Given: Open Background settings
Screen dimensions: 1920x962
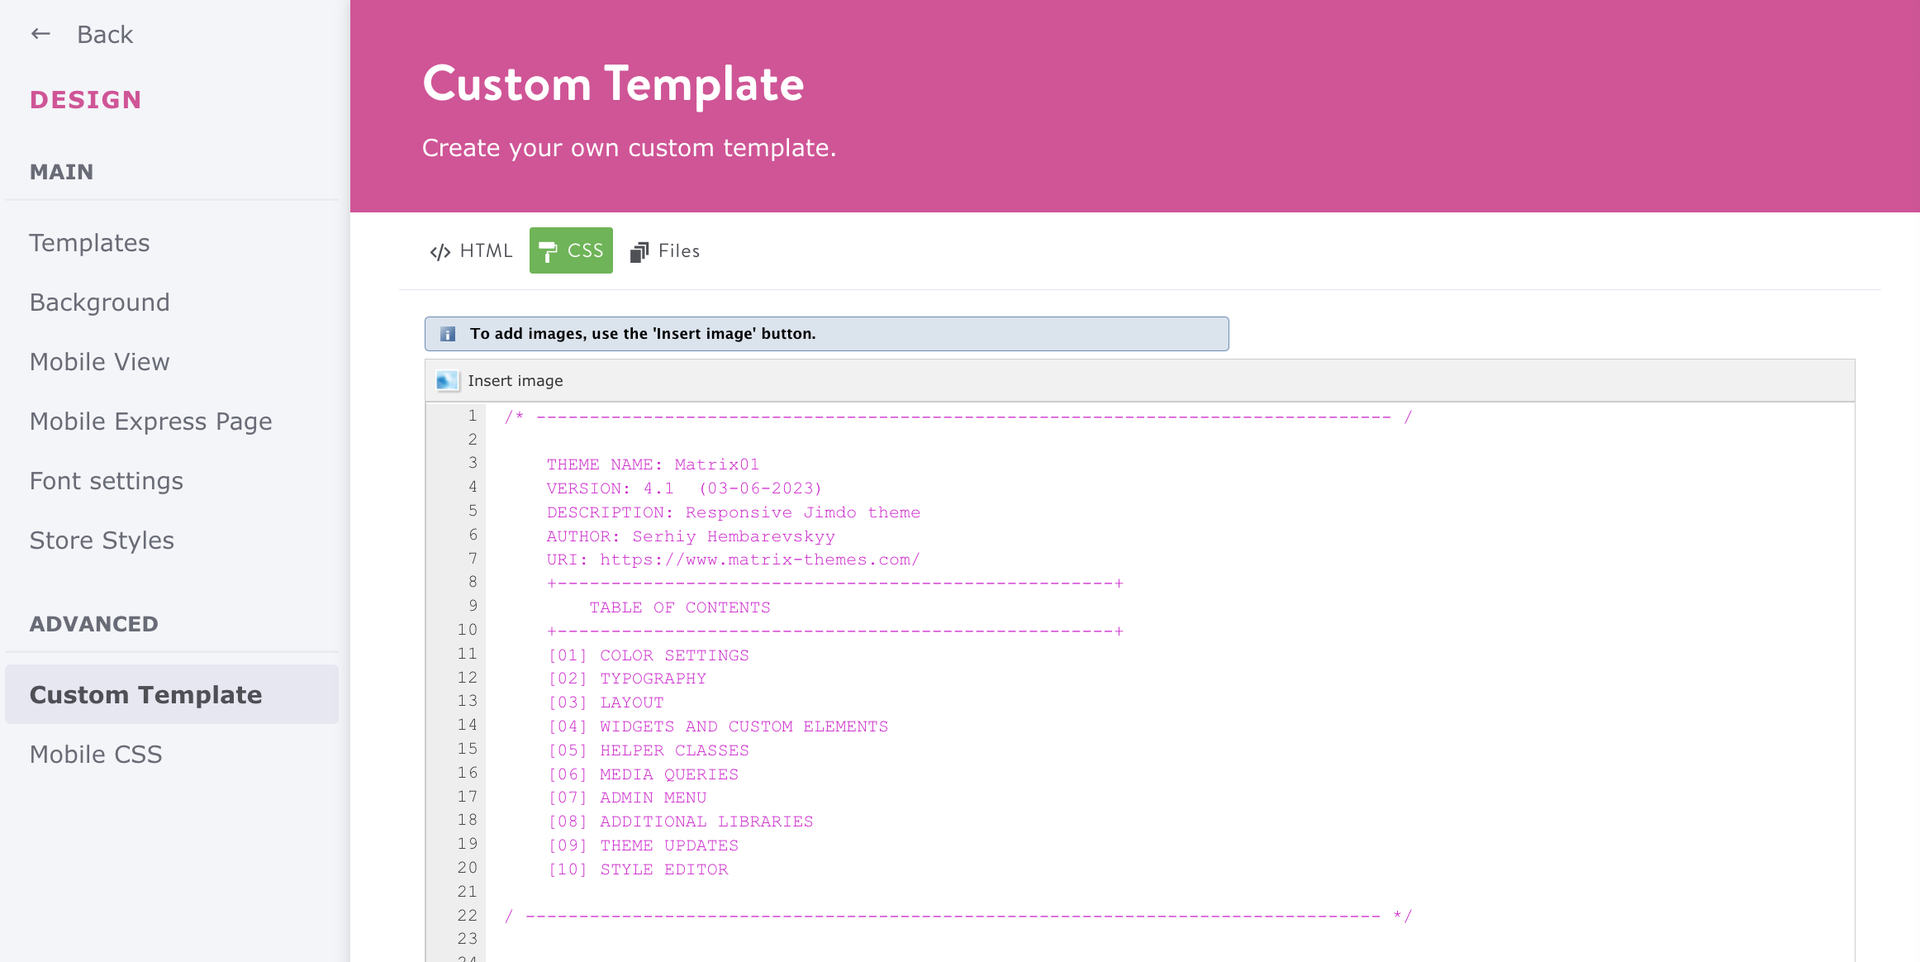Looking at the screenshot, I should (x=99, y=302).
